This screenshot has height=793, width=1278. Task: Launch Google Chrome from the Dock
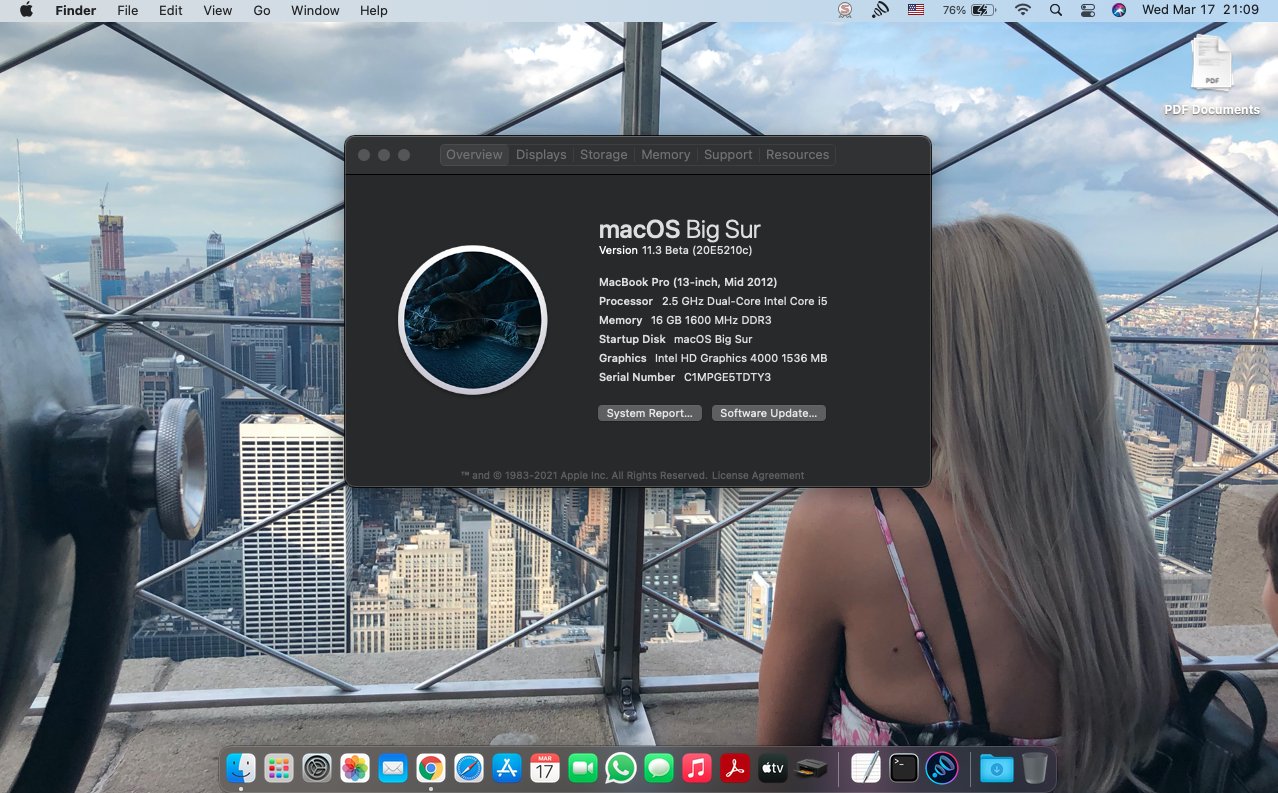click(431, 768)
